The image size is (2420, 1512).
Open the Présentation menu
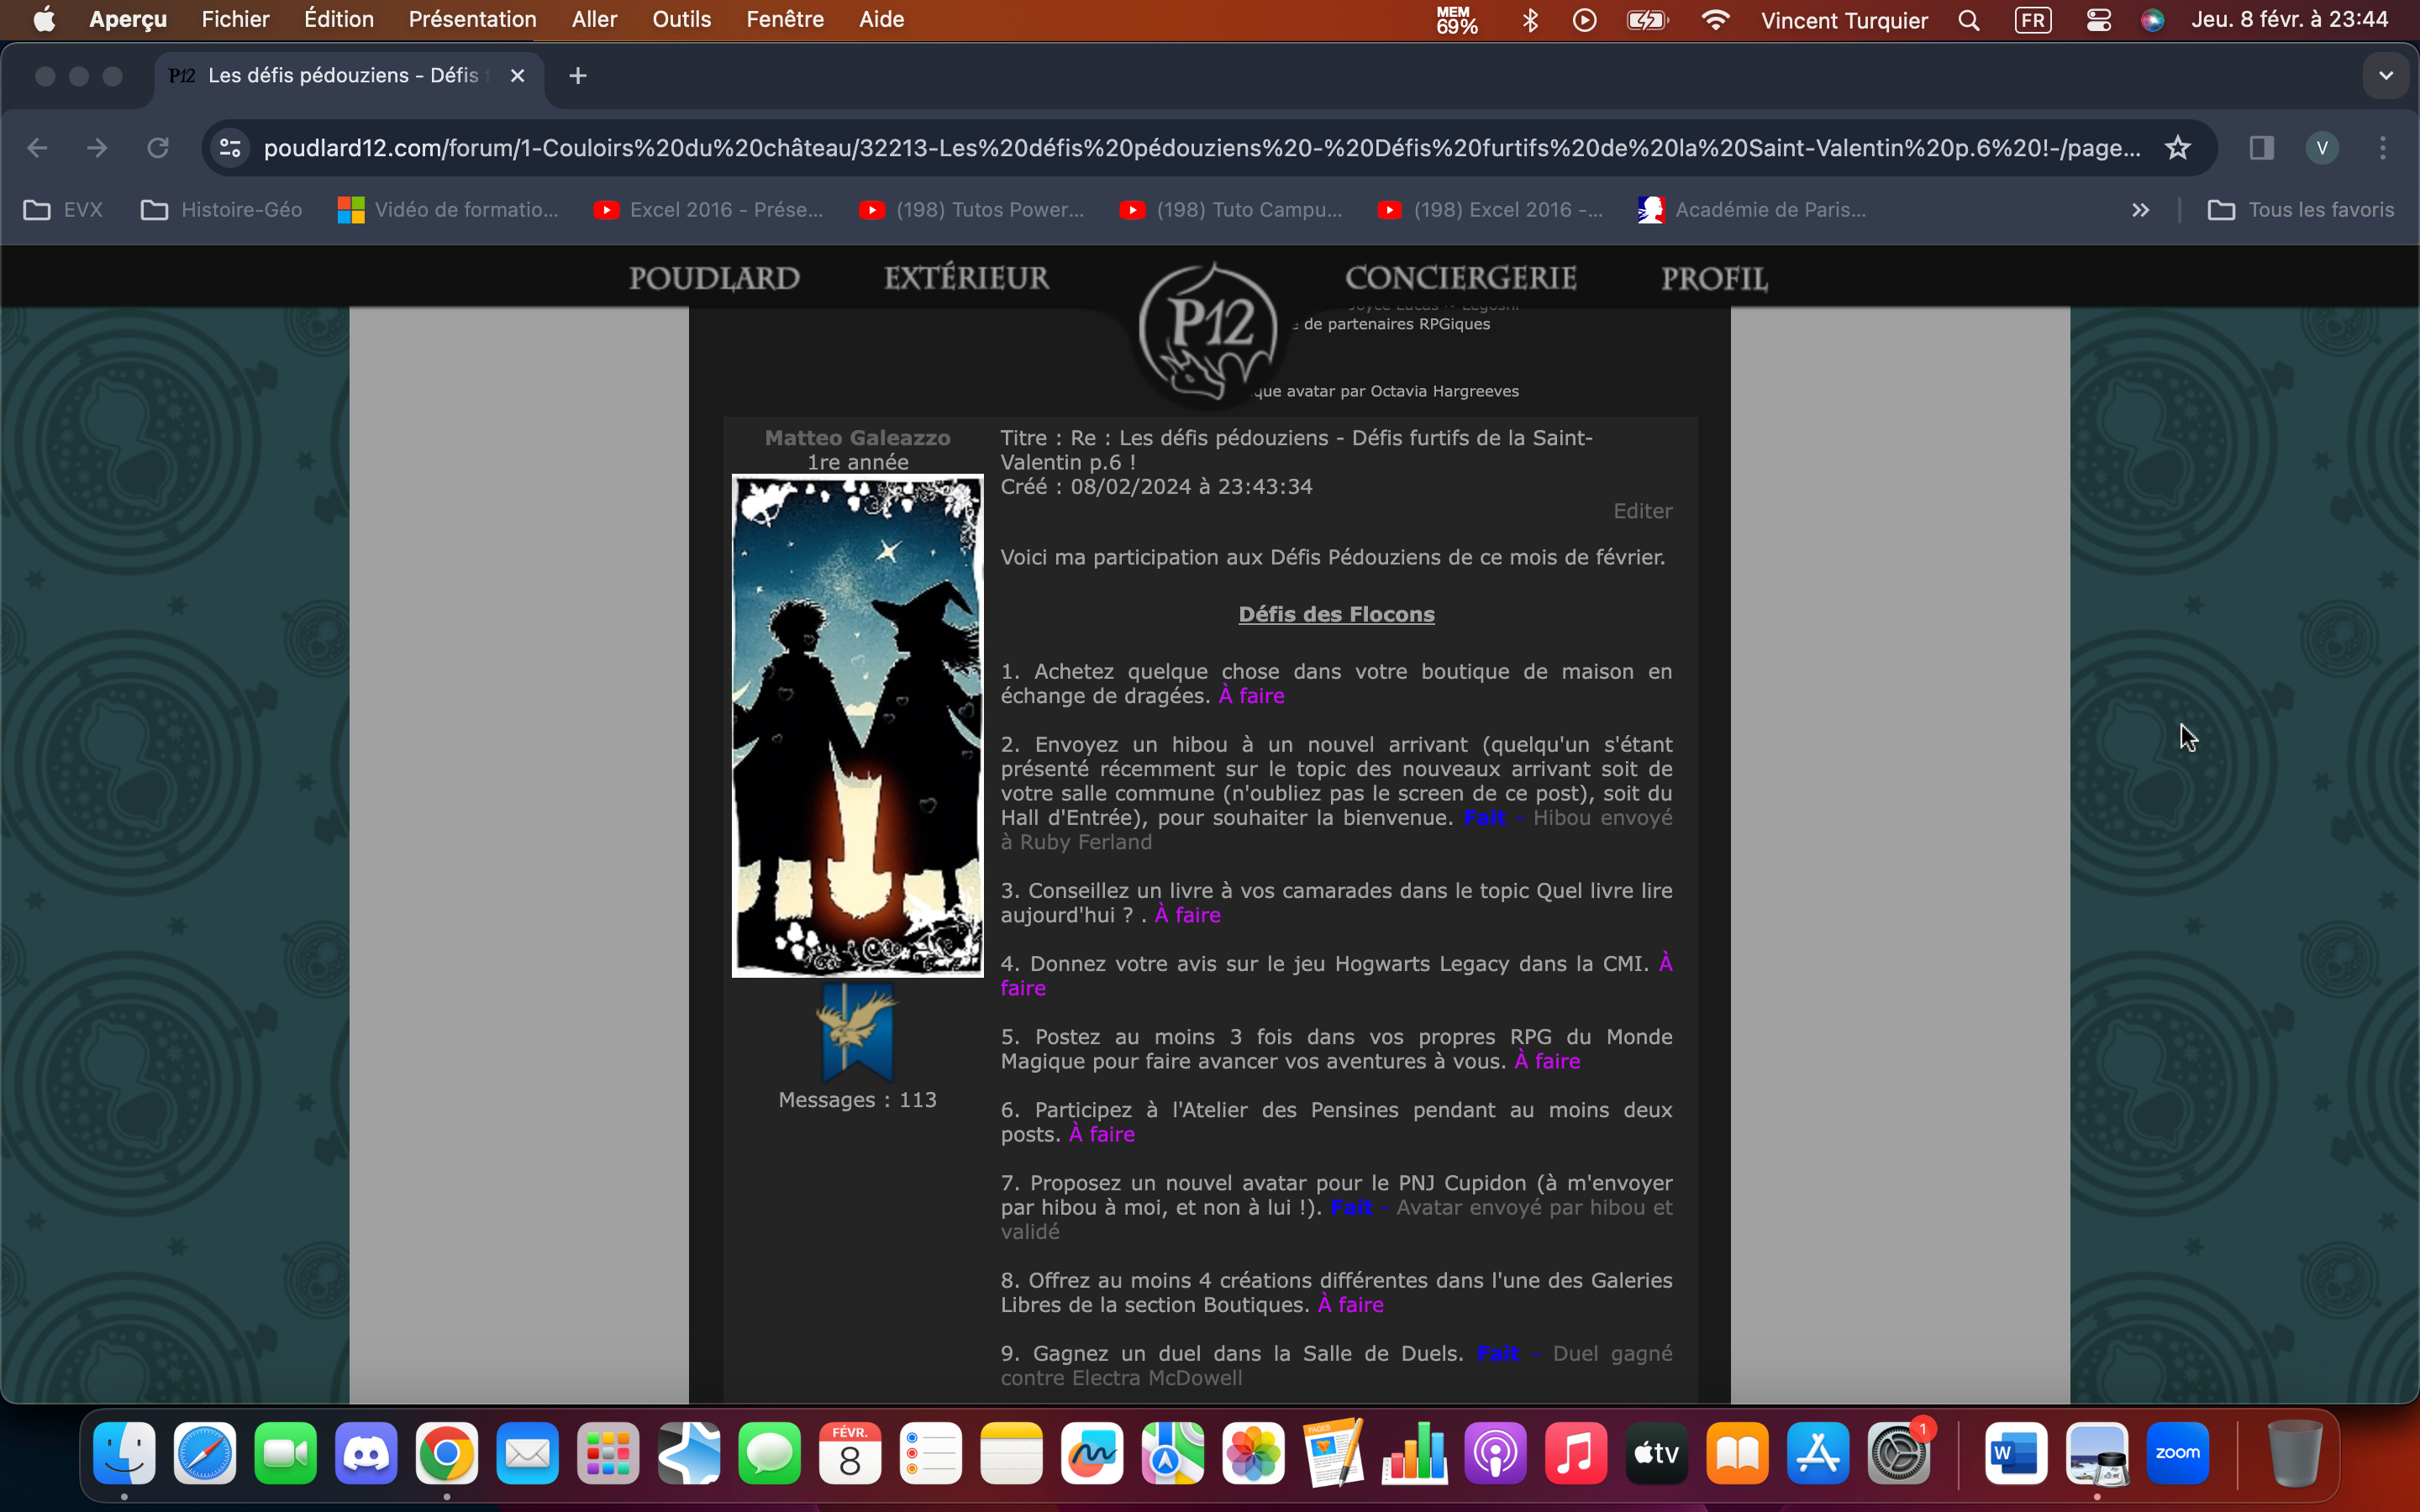click(x=472, y=20)
